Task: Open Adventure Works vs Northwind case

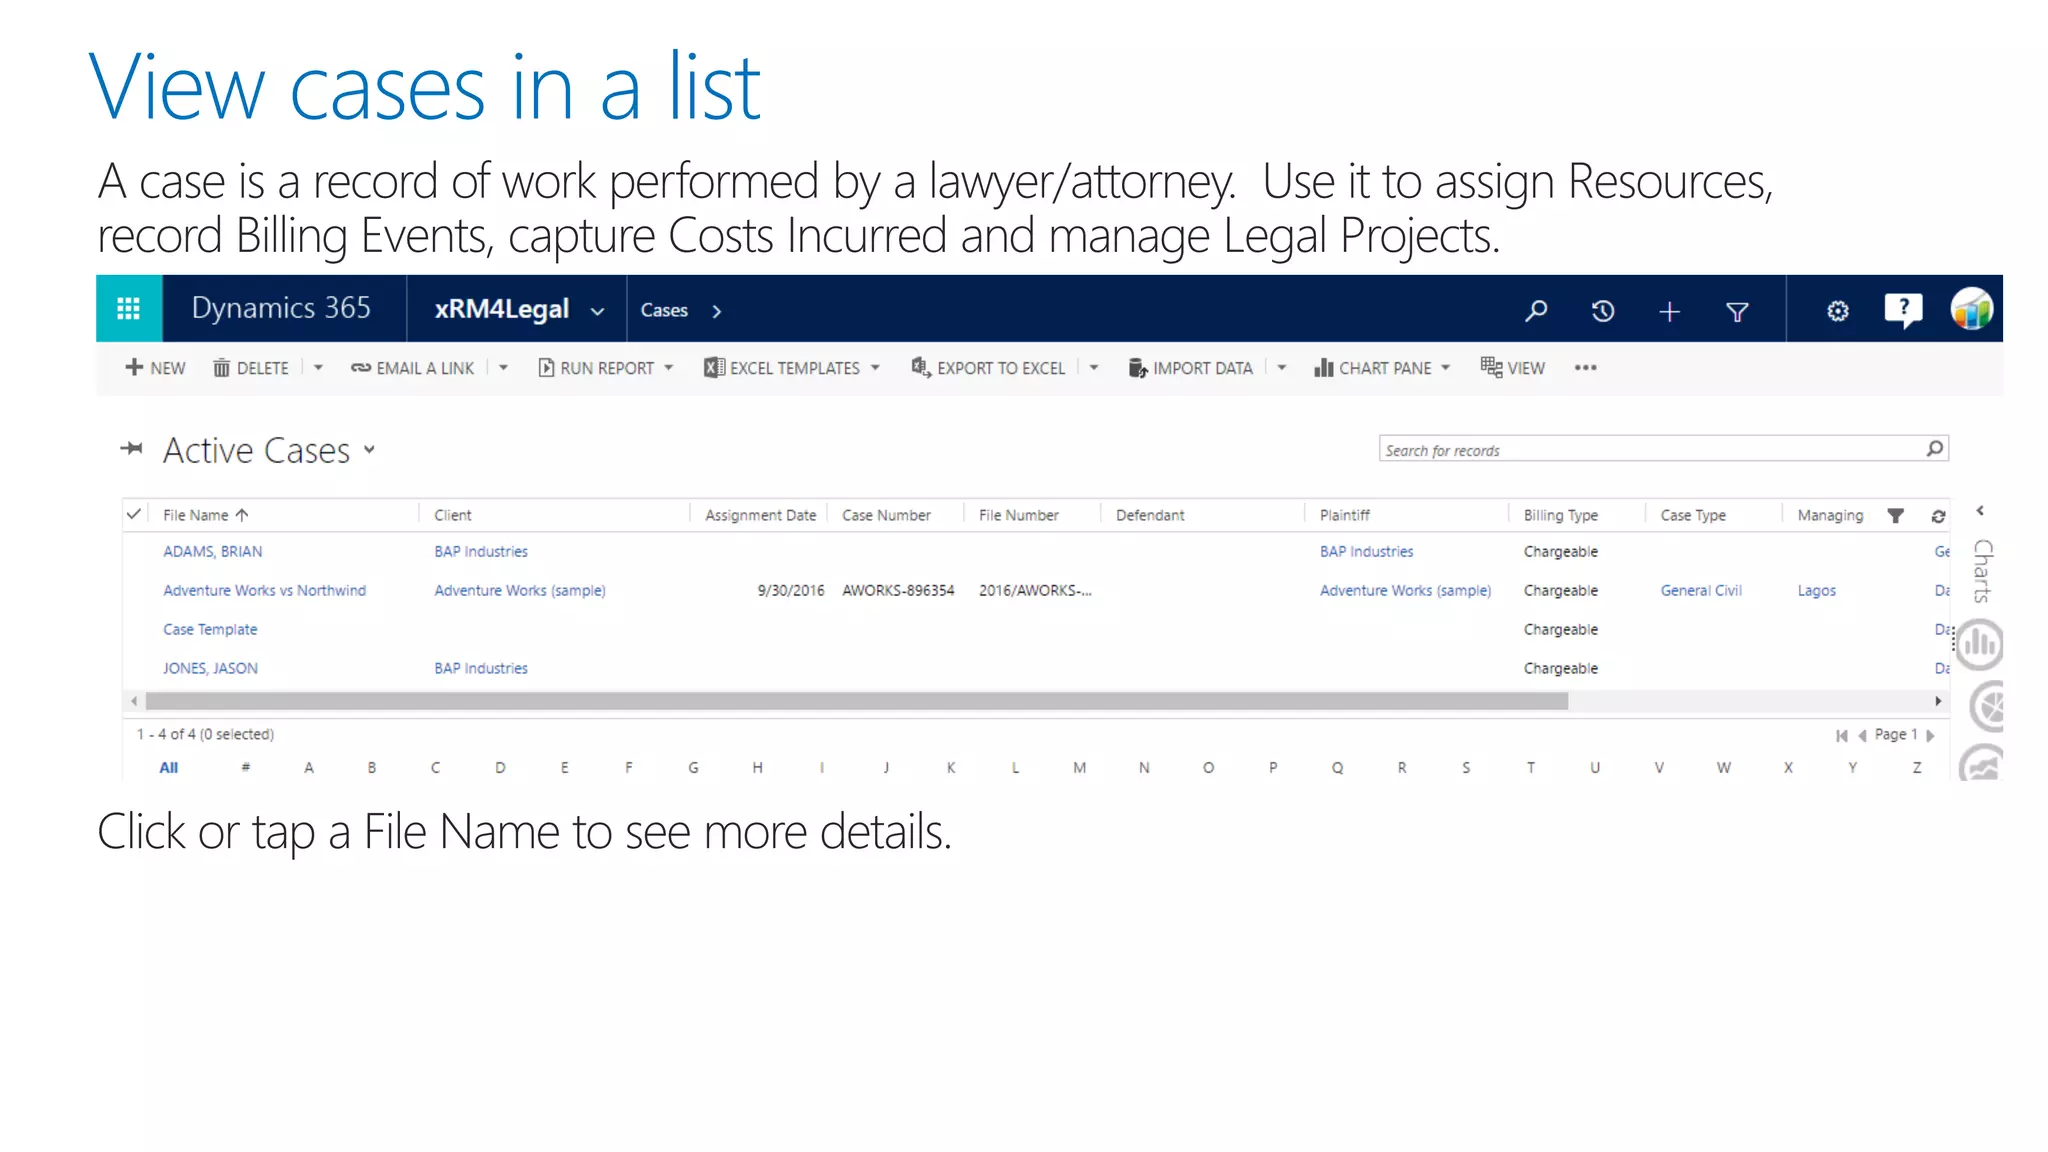Action: click(x=265, y=591)
